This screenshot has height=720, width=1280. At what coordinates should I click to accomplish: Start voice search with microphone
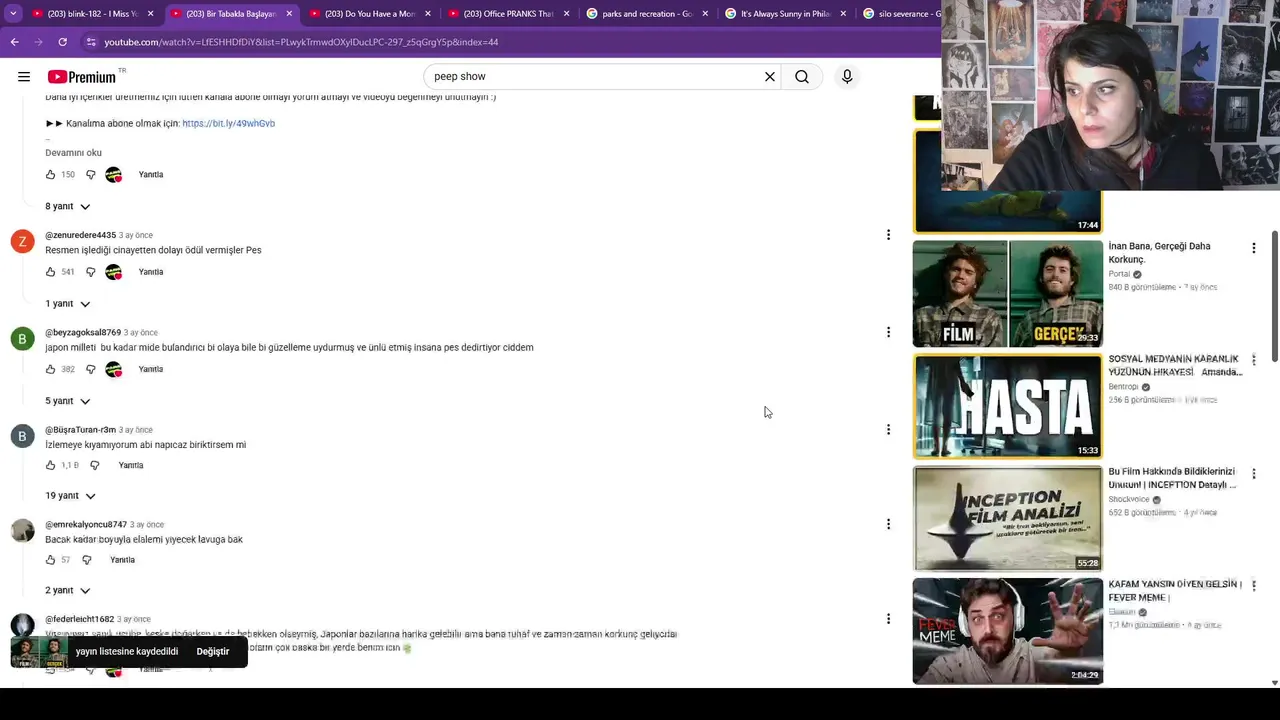tap(847, 77)
